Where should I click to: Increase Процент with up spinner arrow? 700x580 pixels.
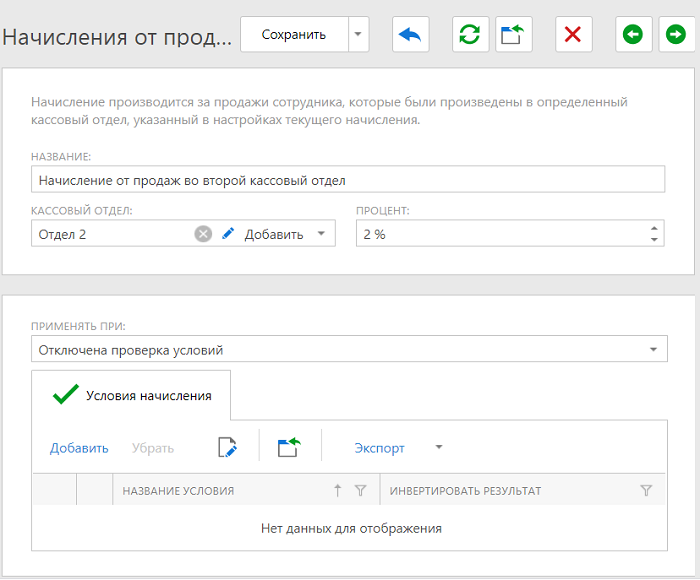[654, 228]
